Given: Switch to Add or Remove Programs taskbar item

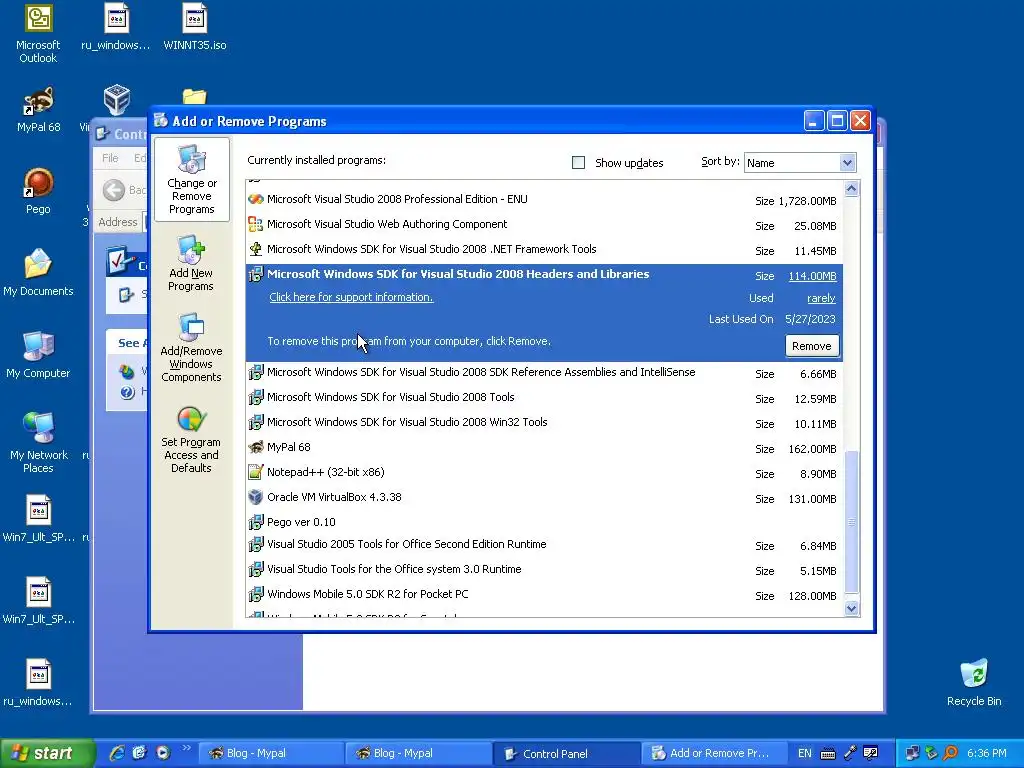Looking at the screenshot, I should [713, 753].
